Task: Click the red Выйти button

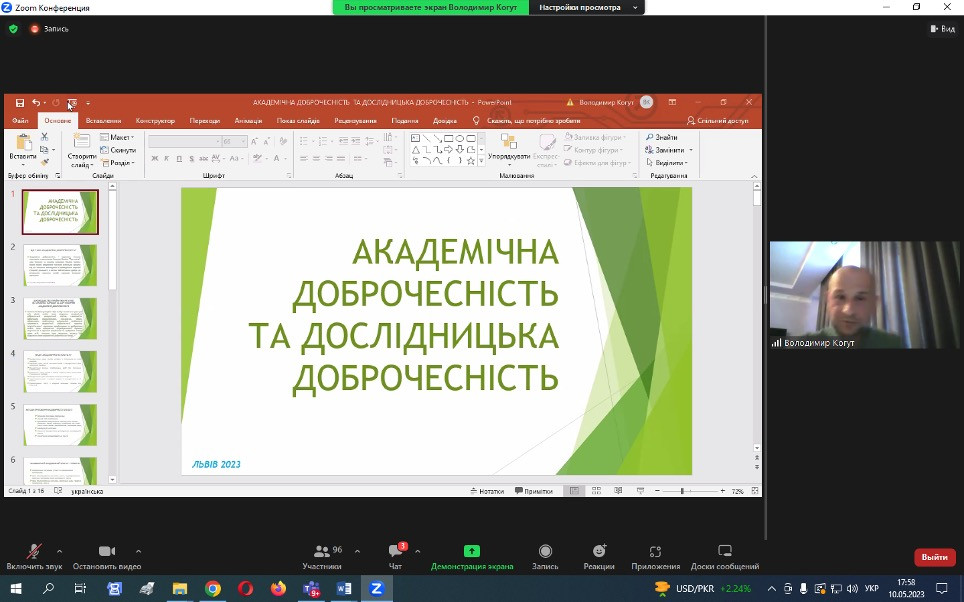Action: [934, 557]
